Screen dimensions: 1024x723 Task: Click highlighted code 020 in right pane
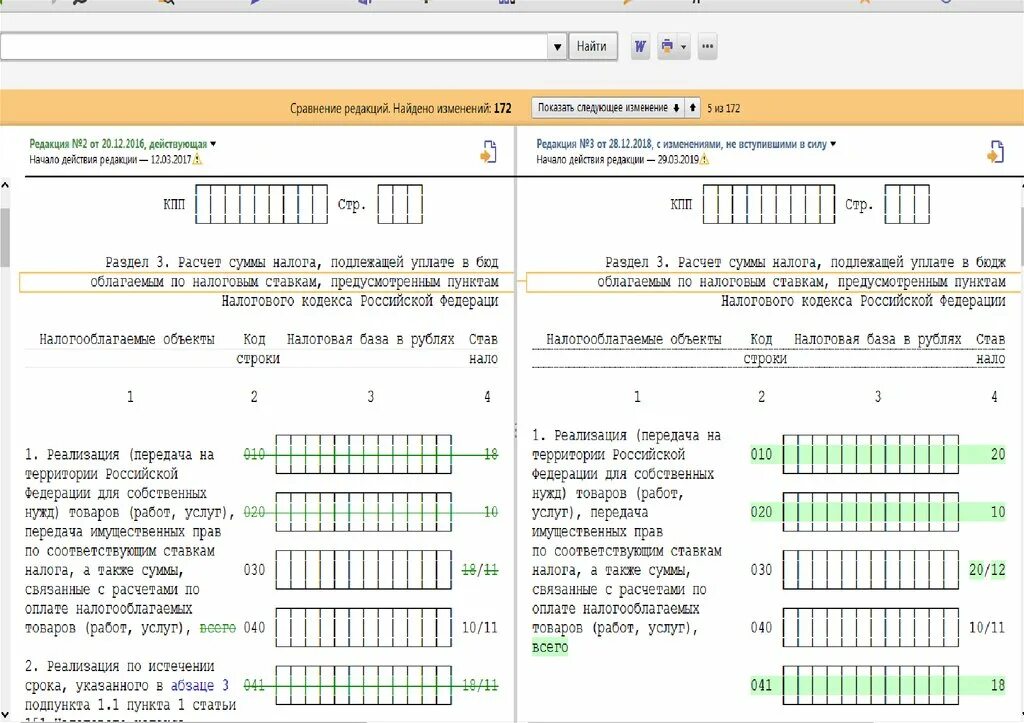(x=761, y=511)
